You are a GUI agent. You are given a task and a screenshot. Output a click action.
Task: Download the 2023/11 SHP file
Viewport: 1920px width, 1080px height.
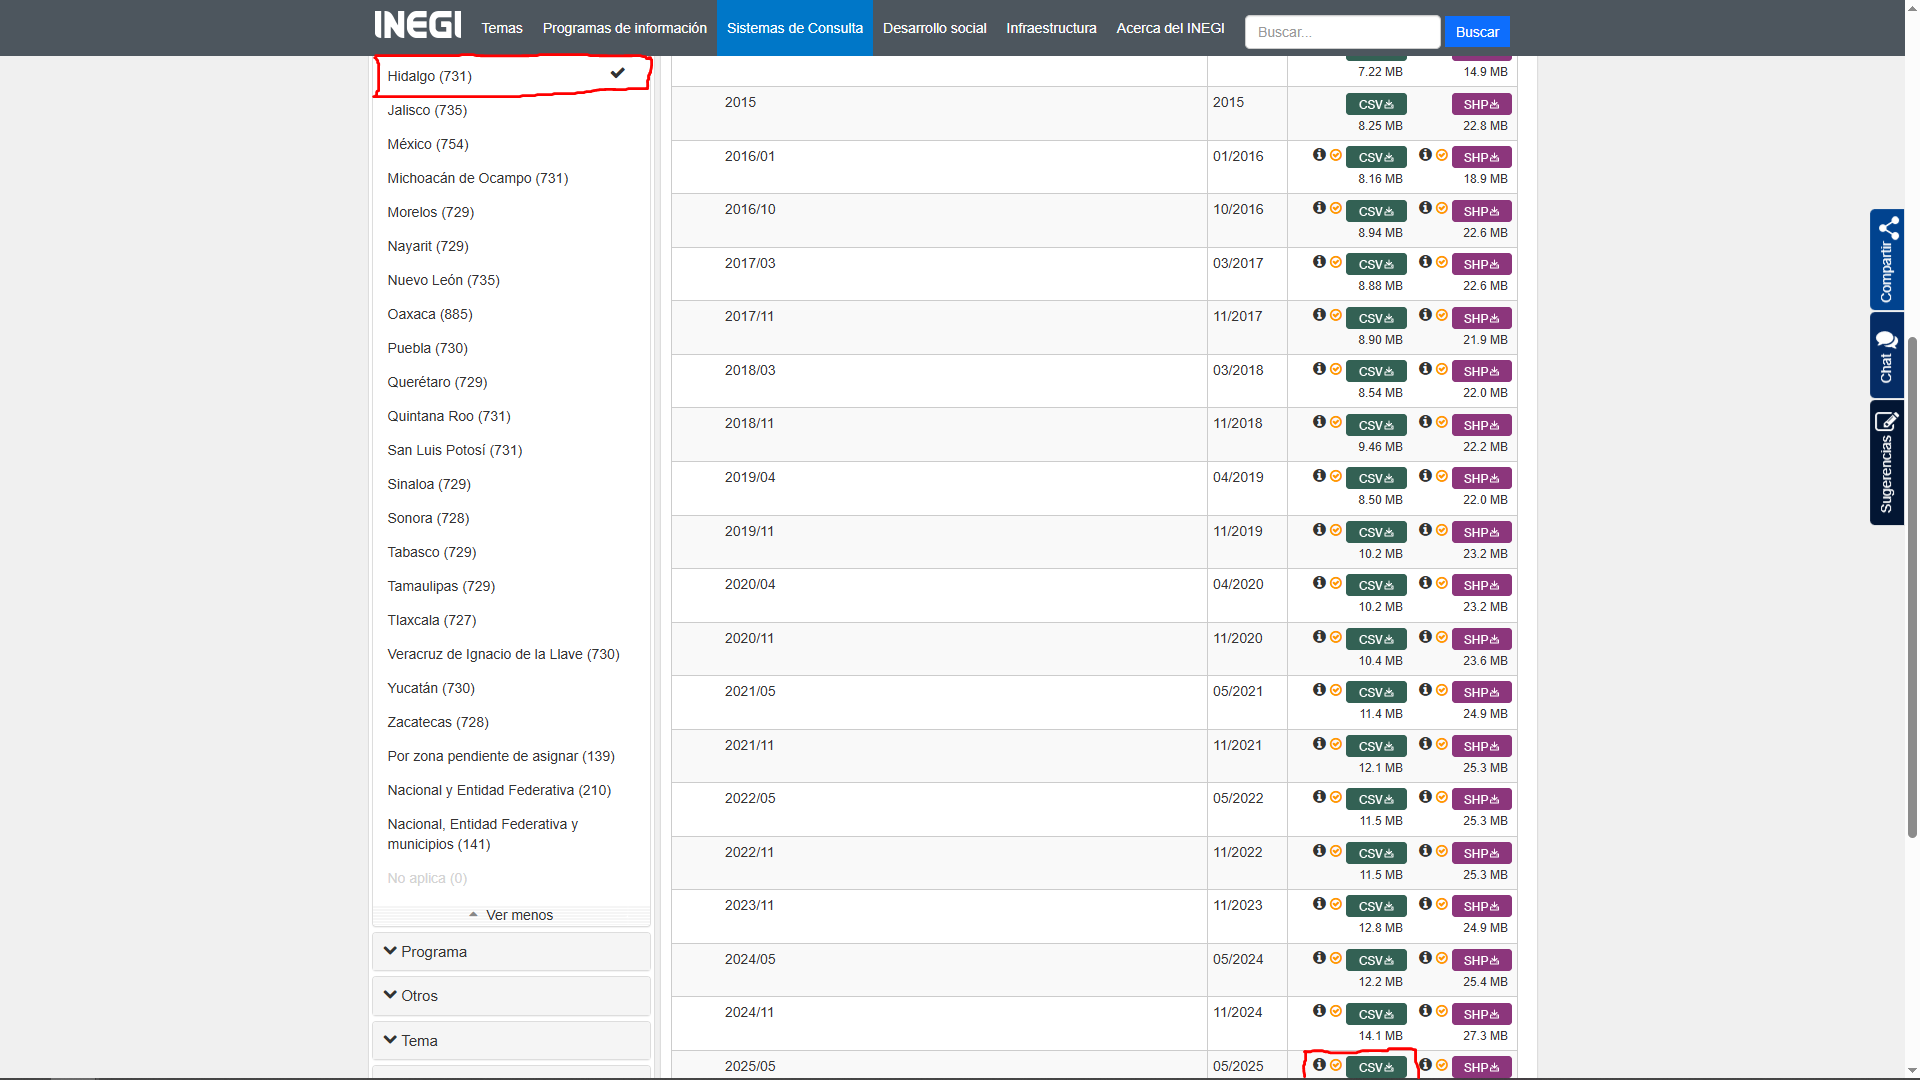coord(1481,906)
